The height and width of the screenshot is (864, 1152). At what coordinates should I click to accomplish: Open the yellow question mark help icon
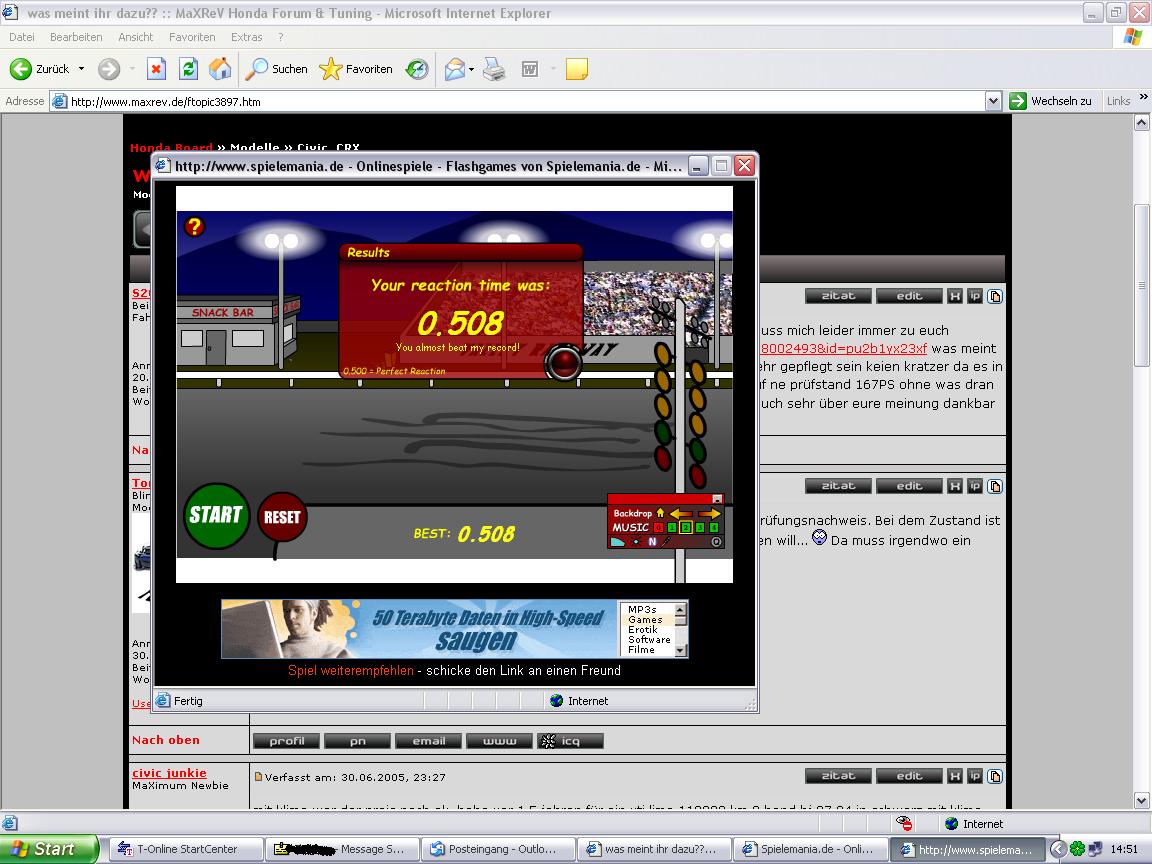pyautogui.click(x=195, y=227)
